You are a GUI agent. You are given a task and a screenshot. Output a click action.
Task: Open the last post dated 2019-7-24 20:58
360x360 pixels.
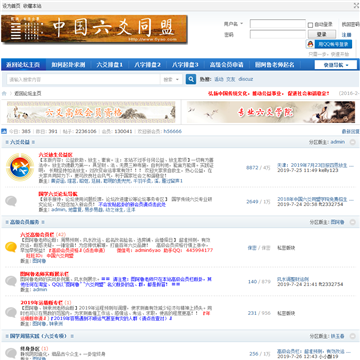point(315,199)
